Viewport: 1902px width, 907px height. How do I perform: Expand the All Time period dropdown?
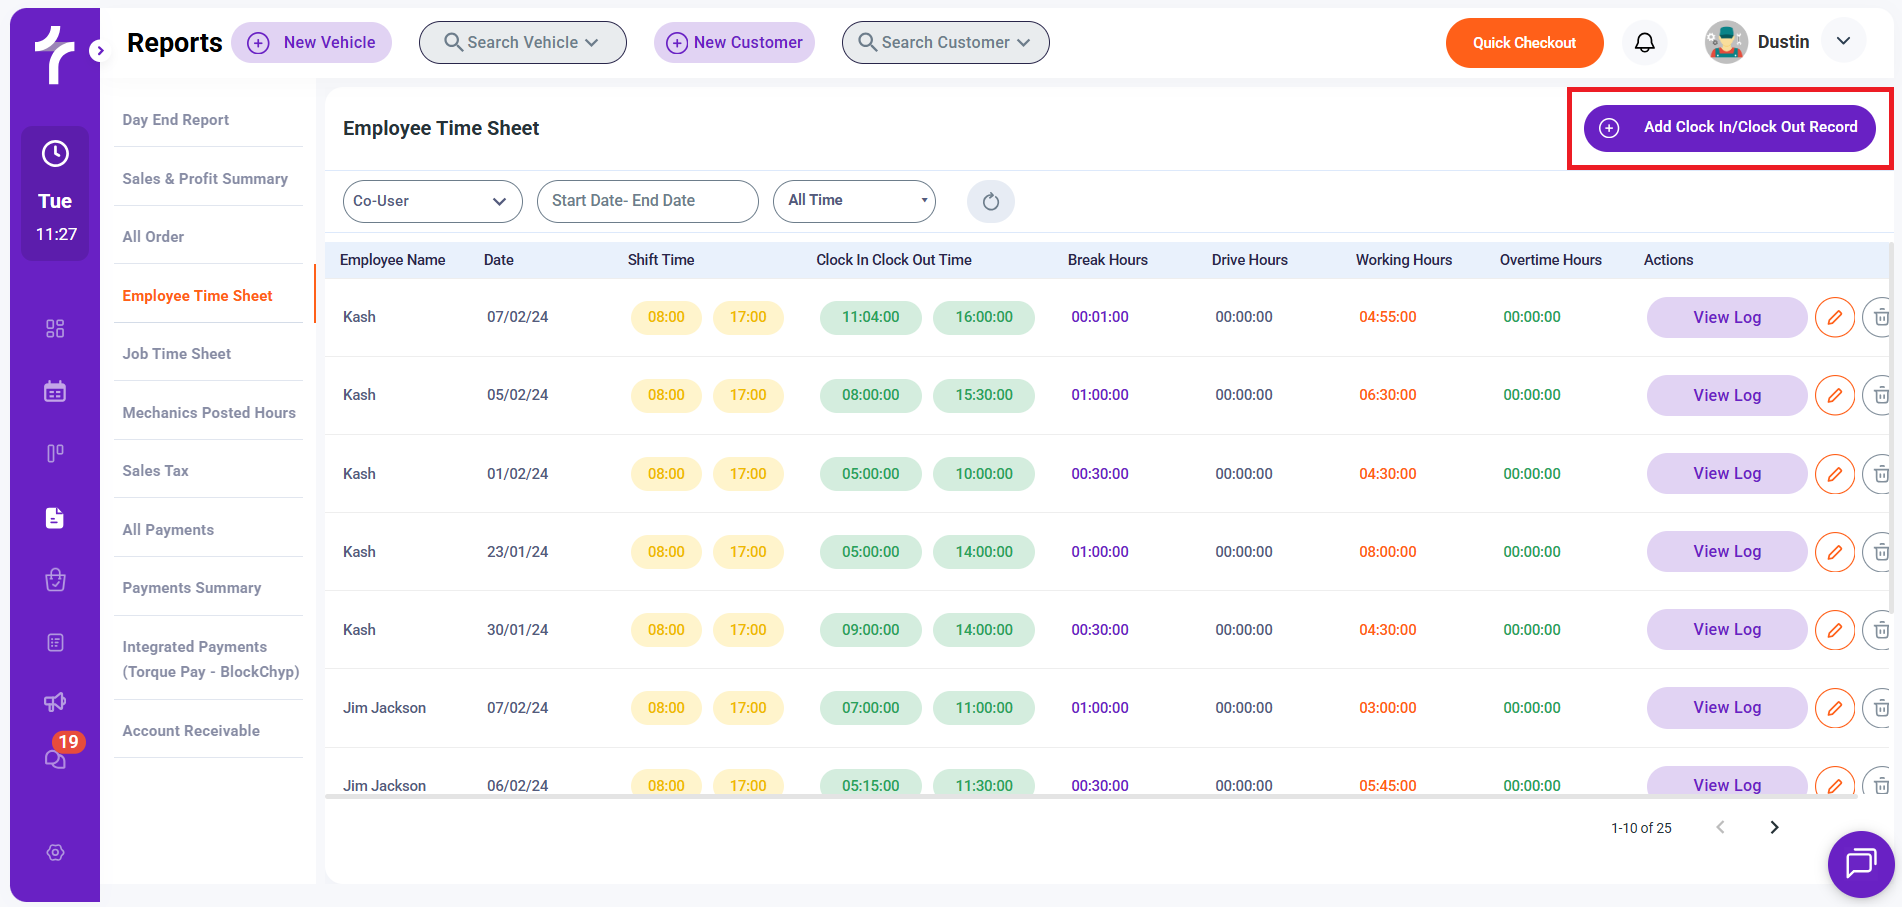pos(854,201)
